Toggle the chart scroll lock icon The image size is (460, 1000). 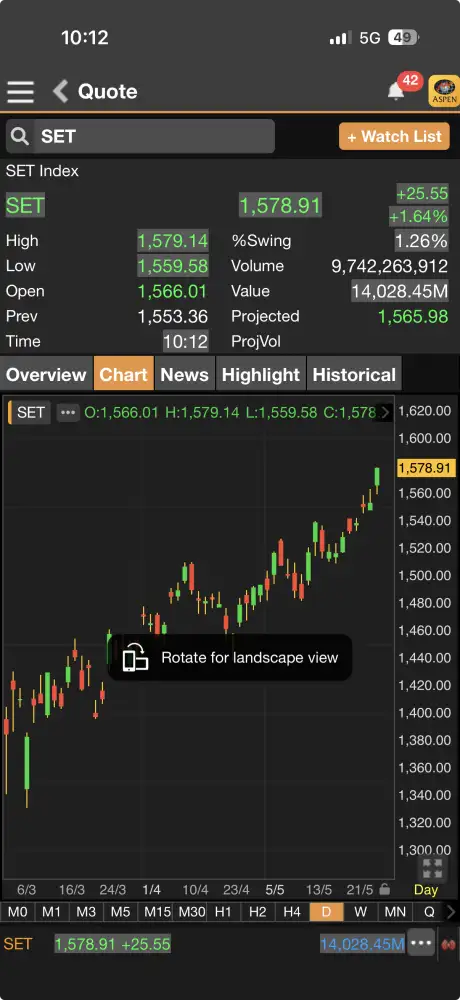coord(384,889)
